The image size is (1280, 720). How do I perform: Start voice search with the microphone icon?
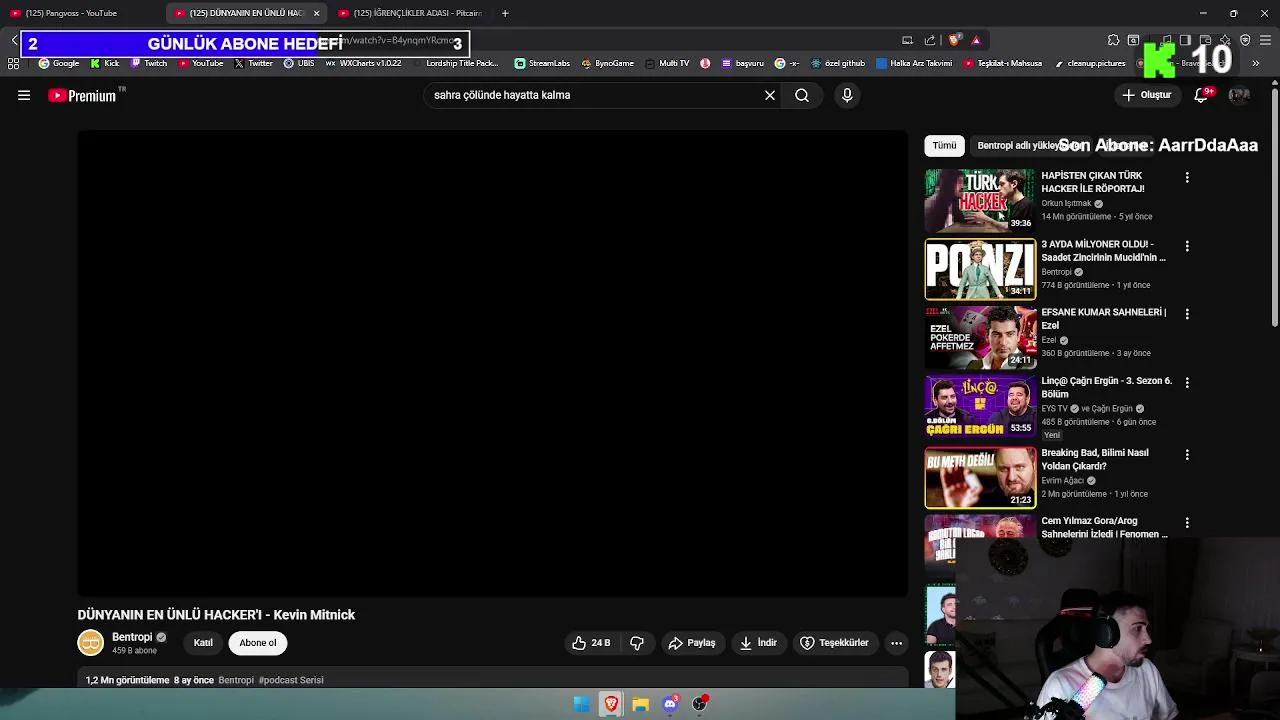(x=847, y=95)
